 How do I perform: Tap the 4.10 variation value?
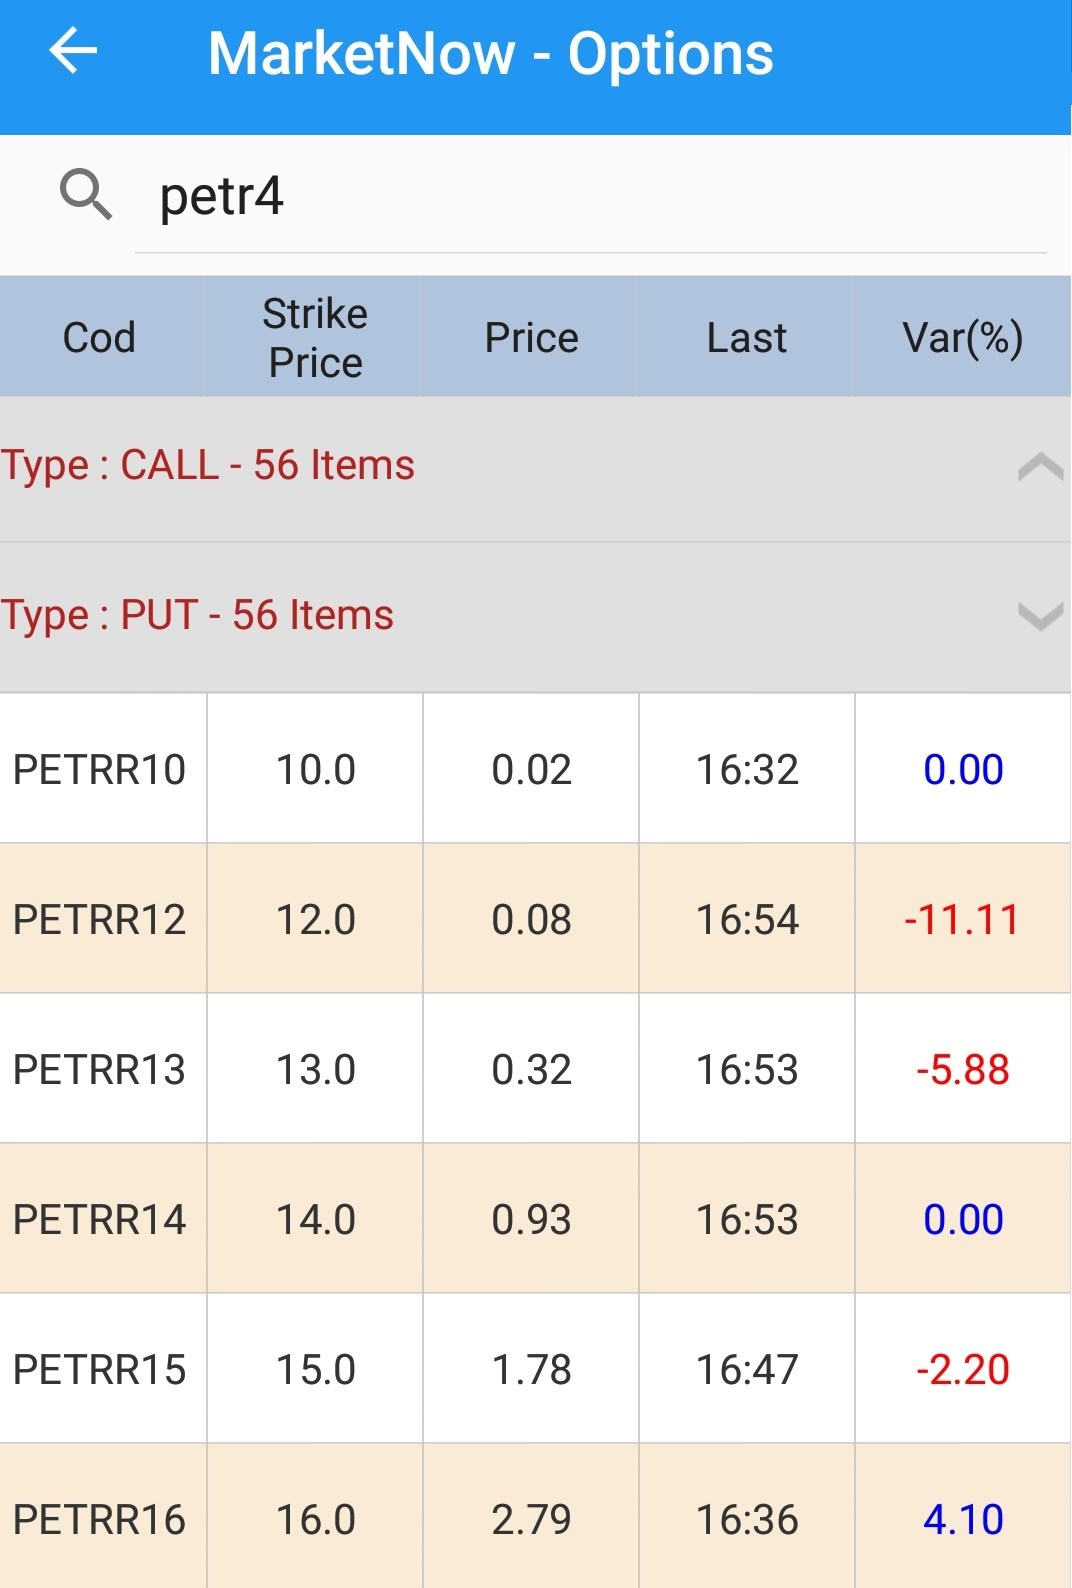963,1520
